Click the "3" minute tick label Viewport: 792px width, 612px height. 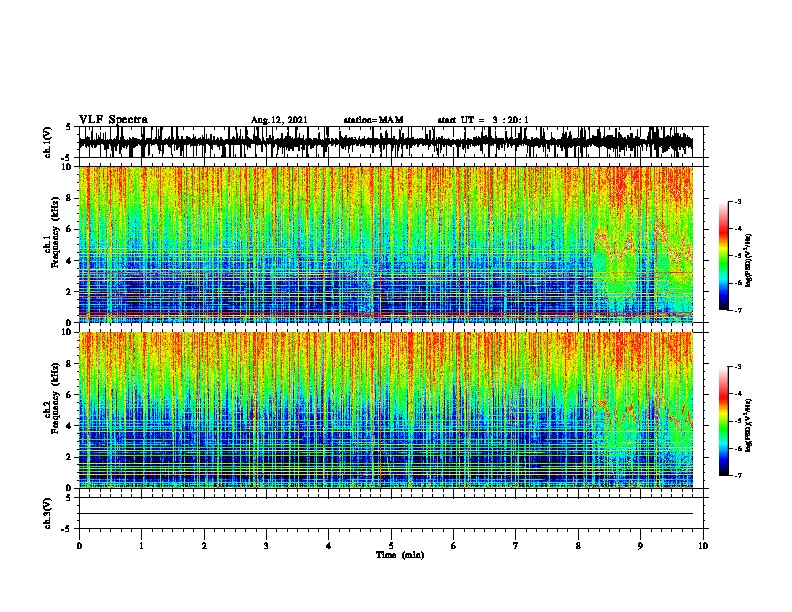[266, 546]
